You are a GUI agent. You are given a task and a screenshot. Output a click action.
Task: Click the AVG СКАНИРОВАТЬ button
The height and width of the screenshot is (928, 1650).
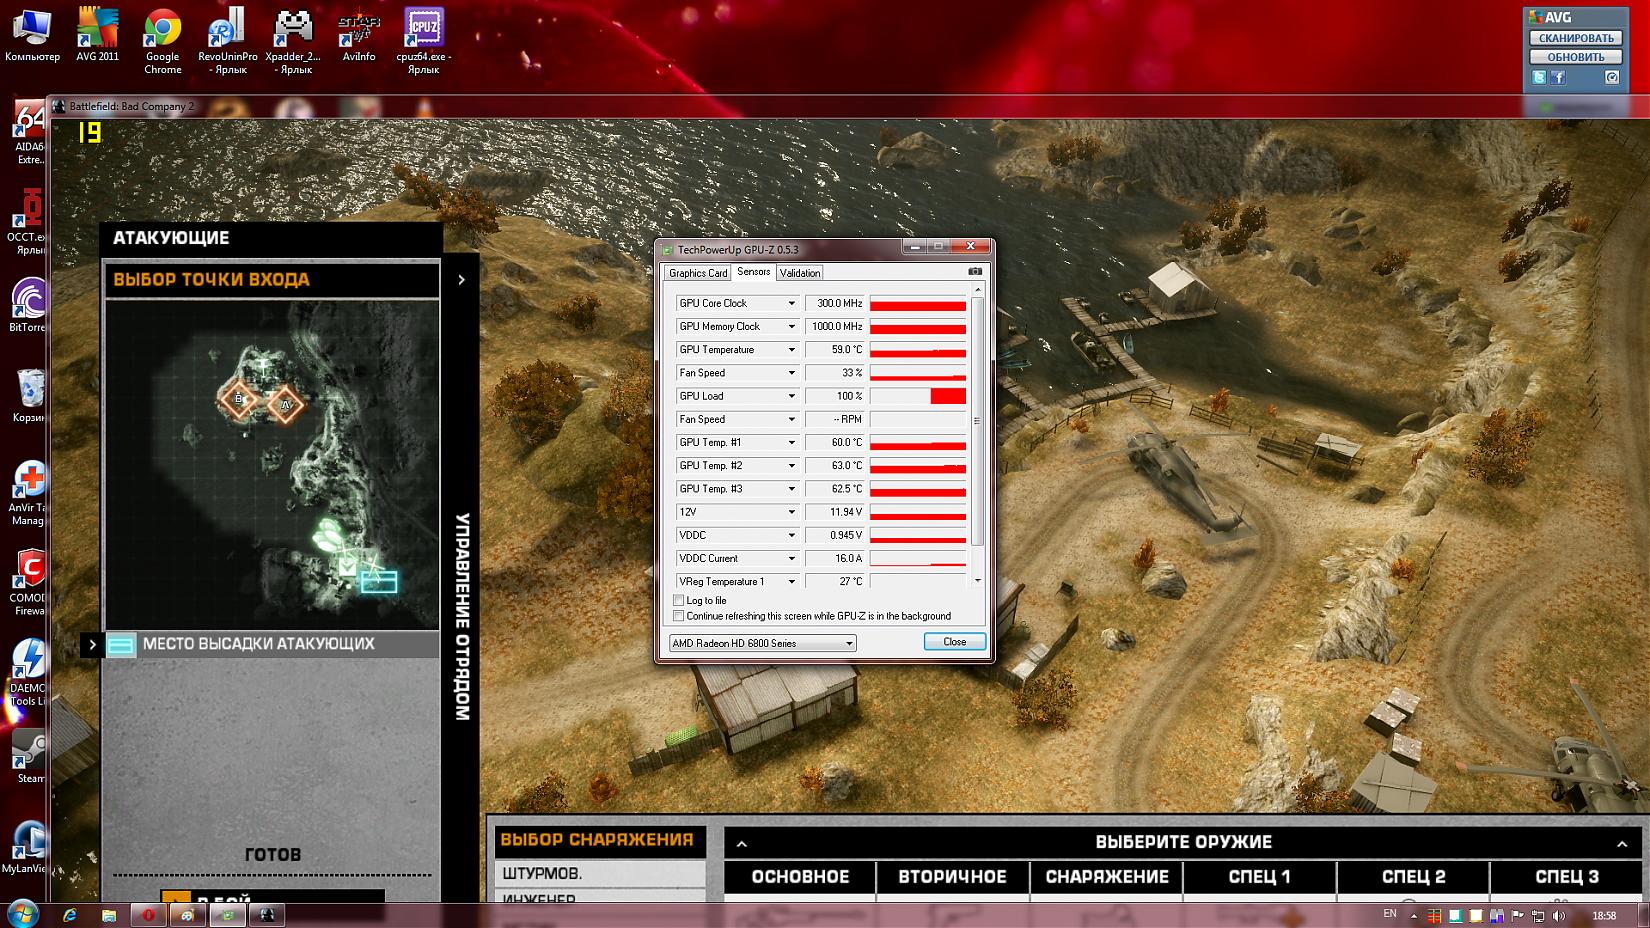coord(1575,38)
